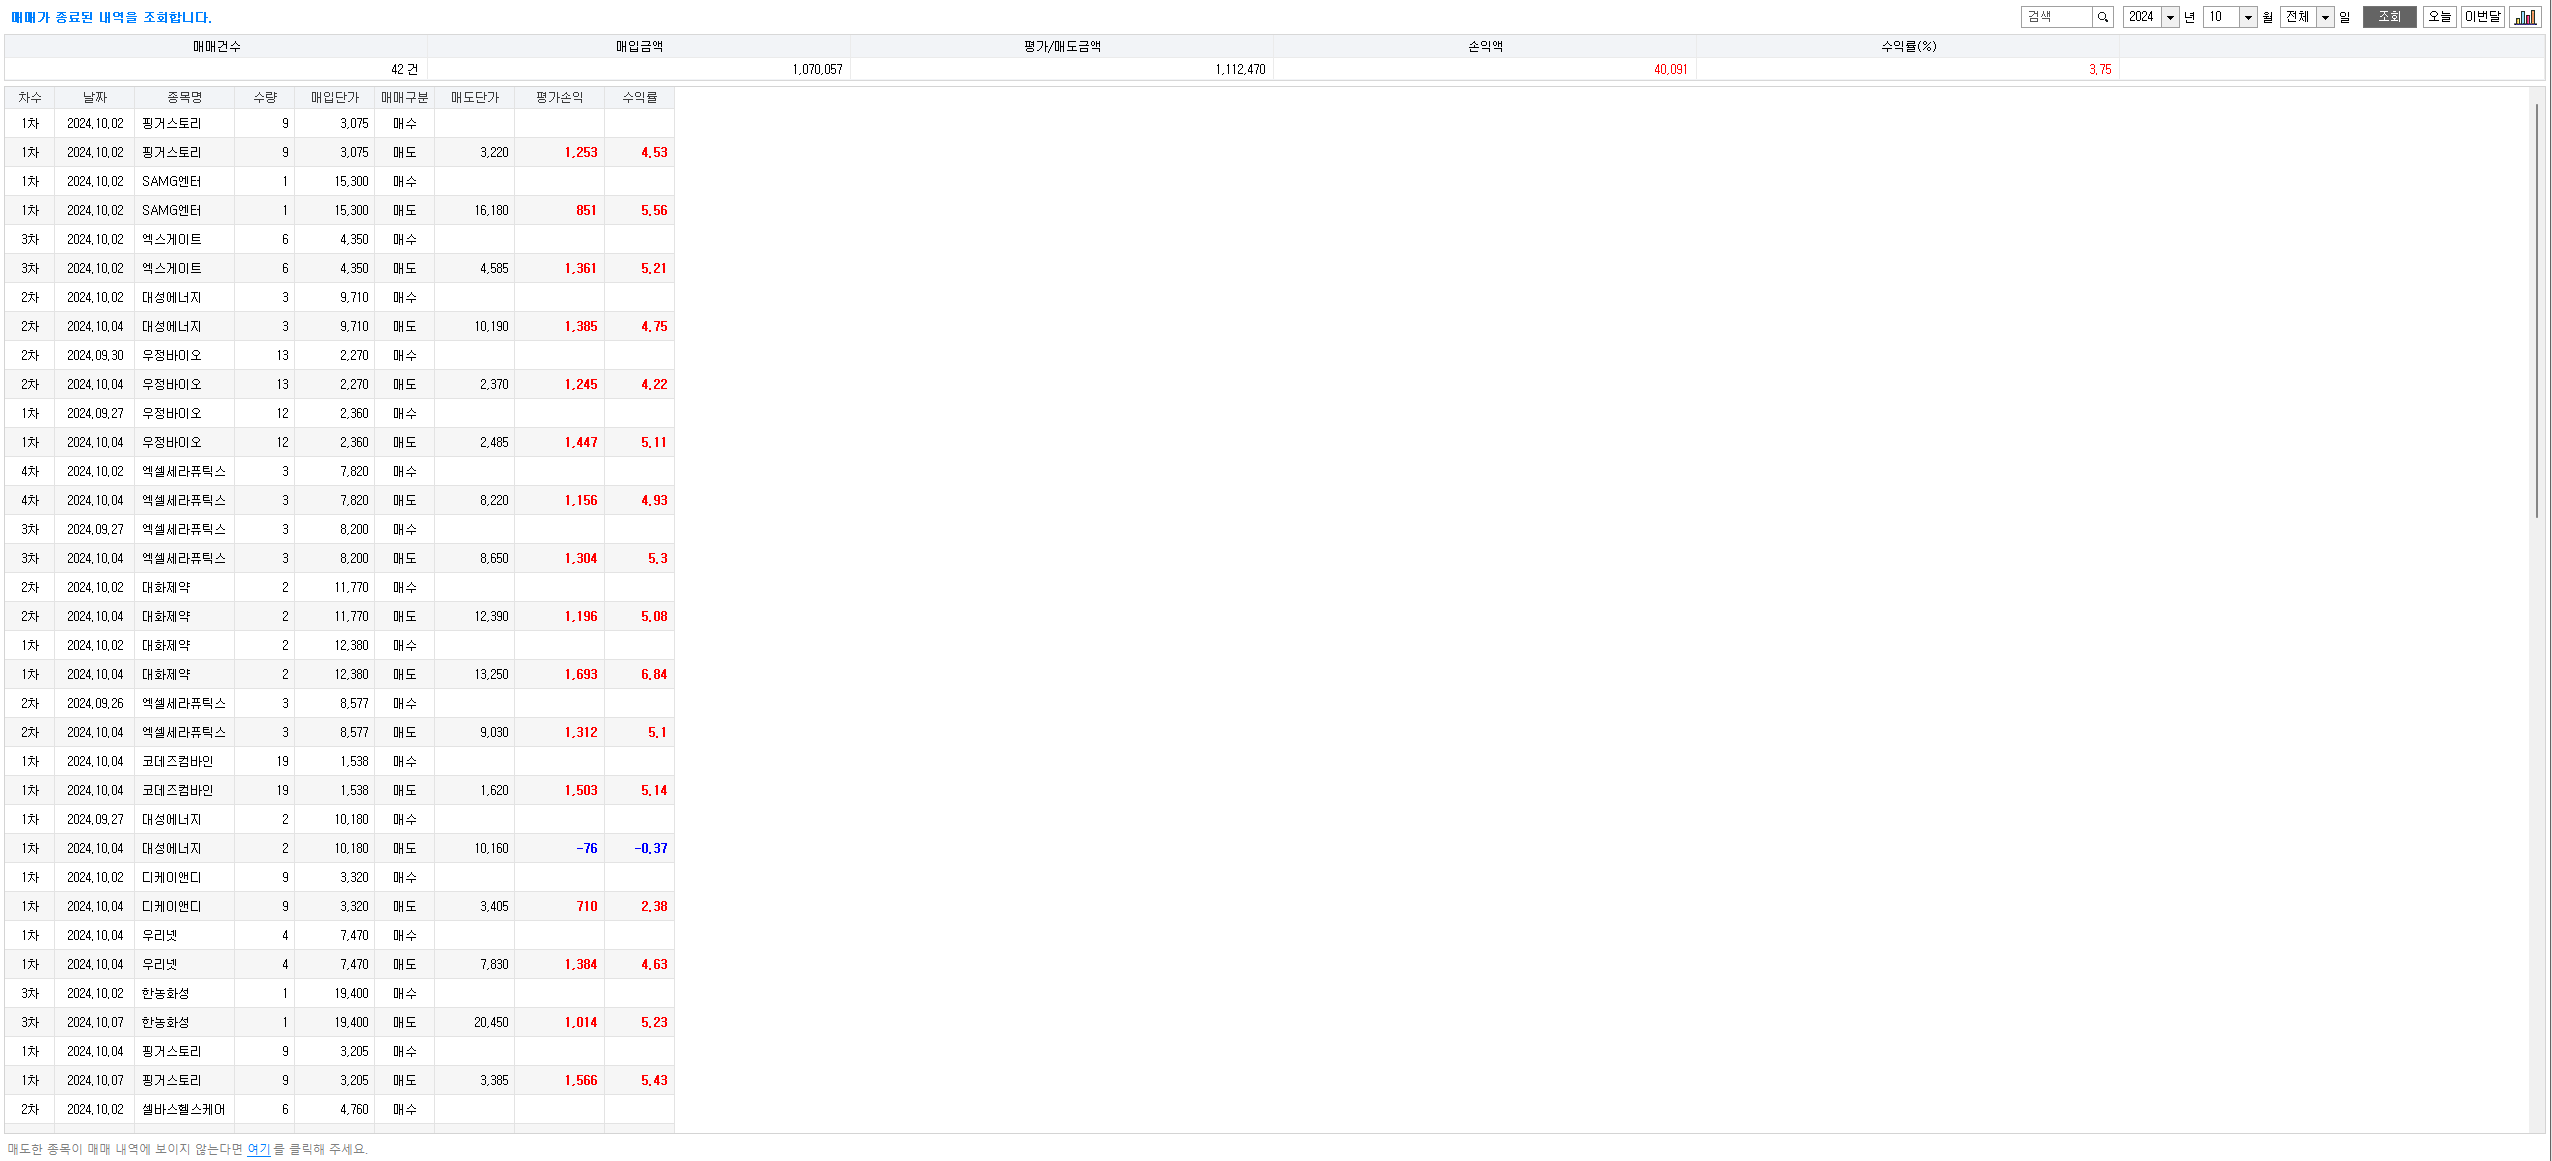Click the 매매구분 column header
2552x1161 pixels.
(404, 97)
